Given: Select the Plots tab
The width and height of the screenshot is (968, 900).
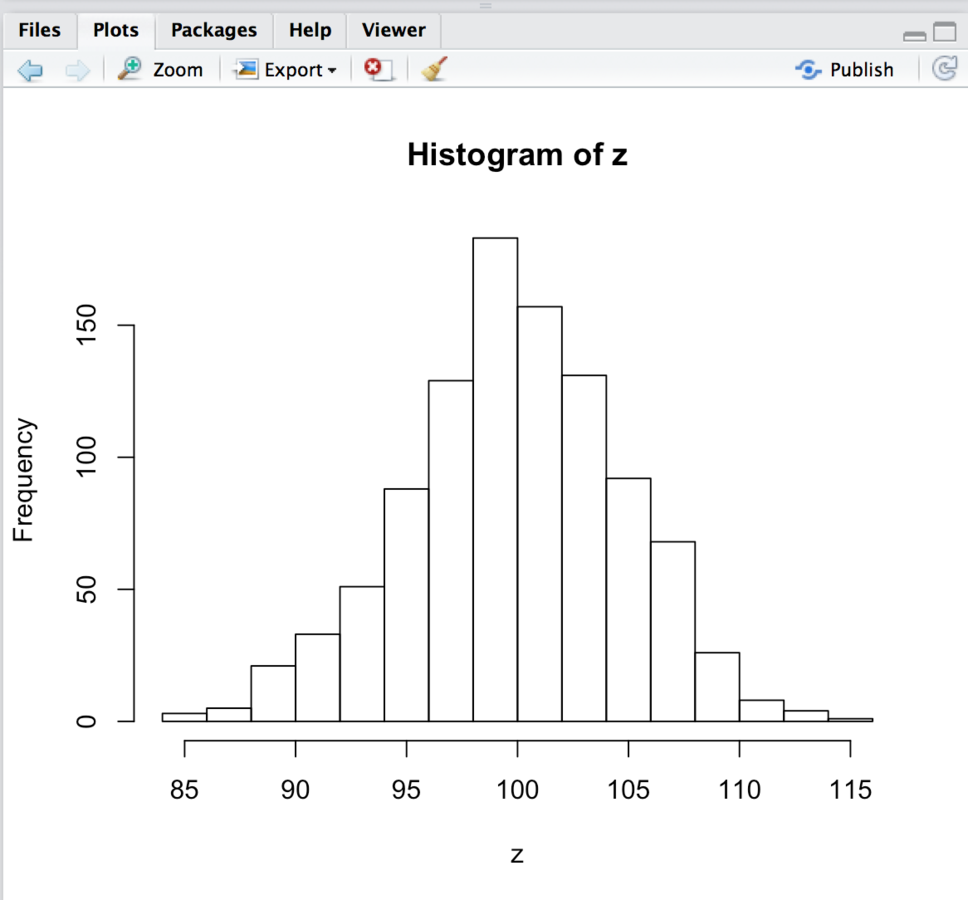Looking at the screenshot, I should click(115, 30).
